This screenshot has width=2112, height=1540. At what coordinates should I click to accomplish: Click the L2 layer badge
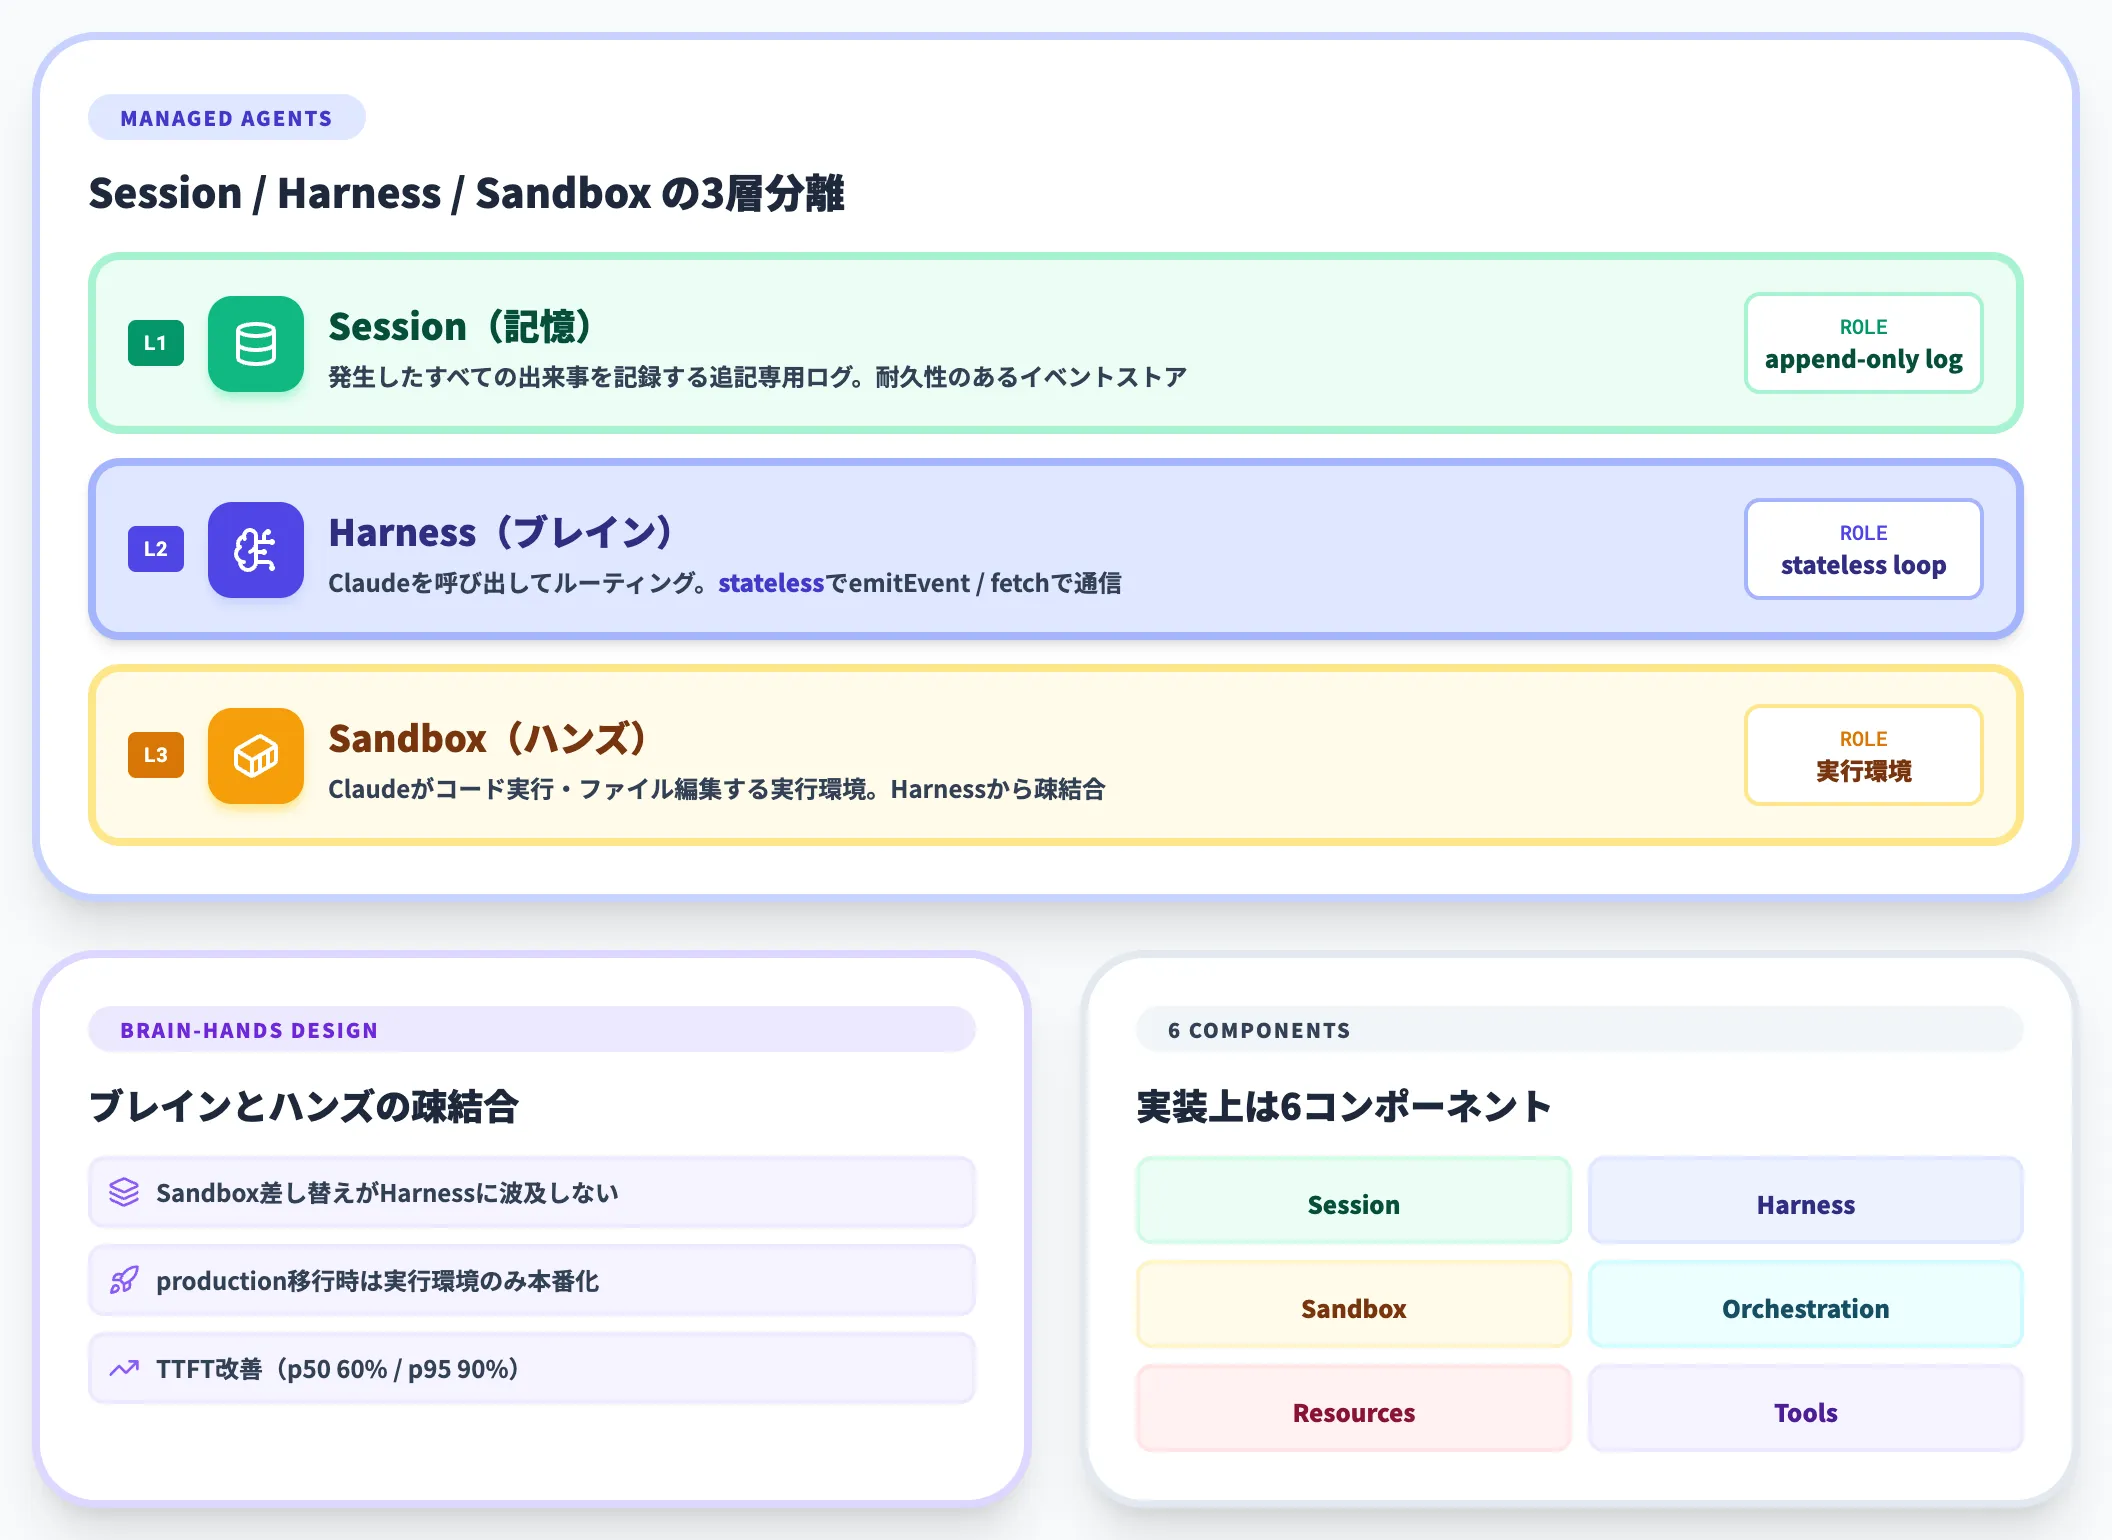click(156, 549)
